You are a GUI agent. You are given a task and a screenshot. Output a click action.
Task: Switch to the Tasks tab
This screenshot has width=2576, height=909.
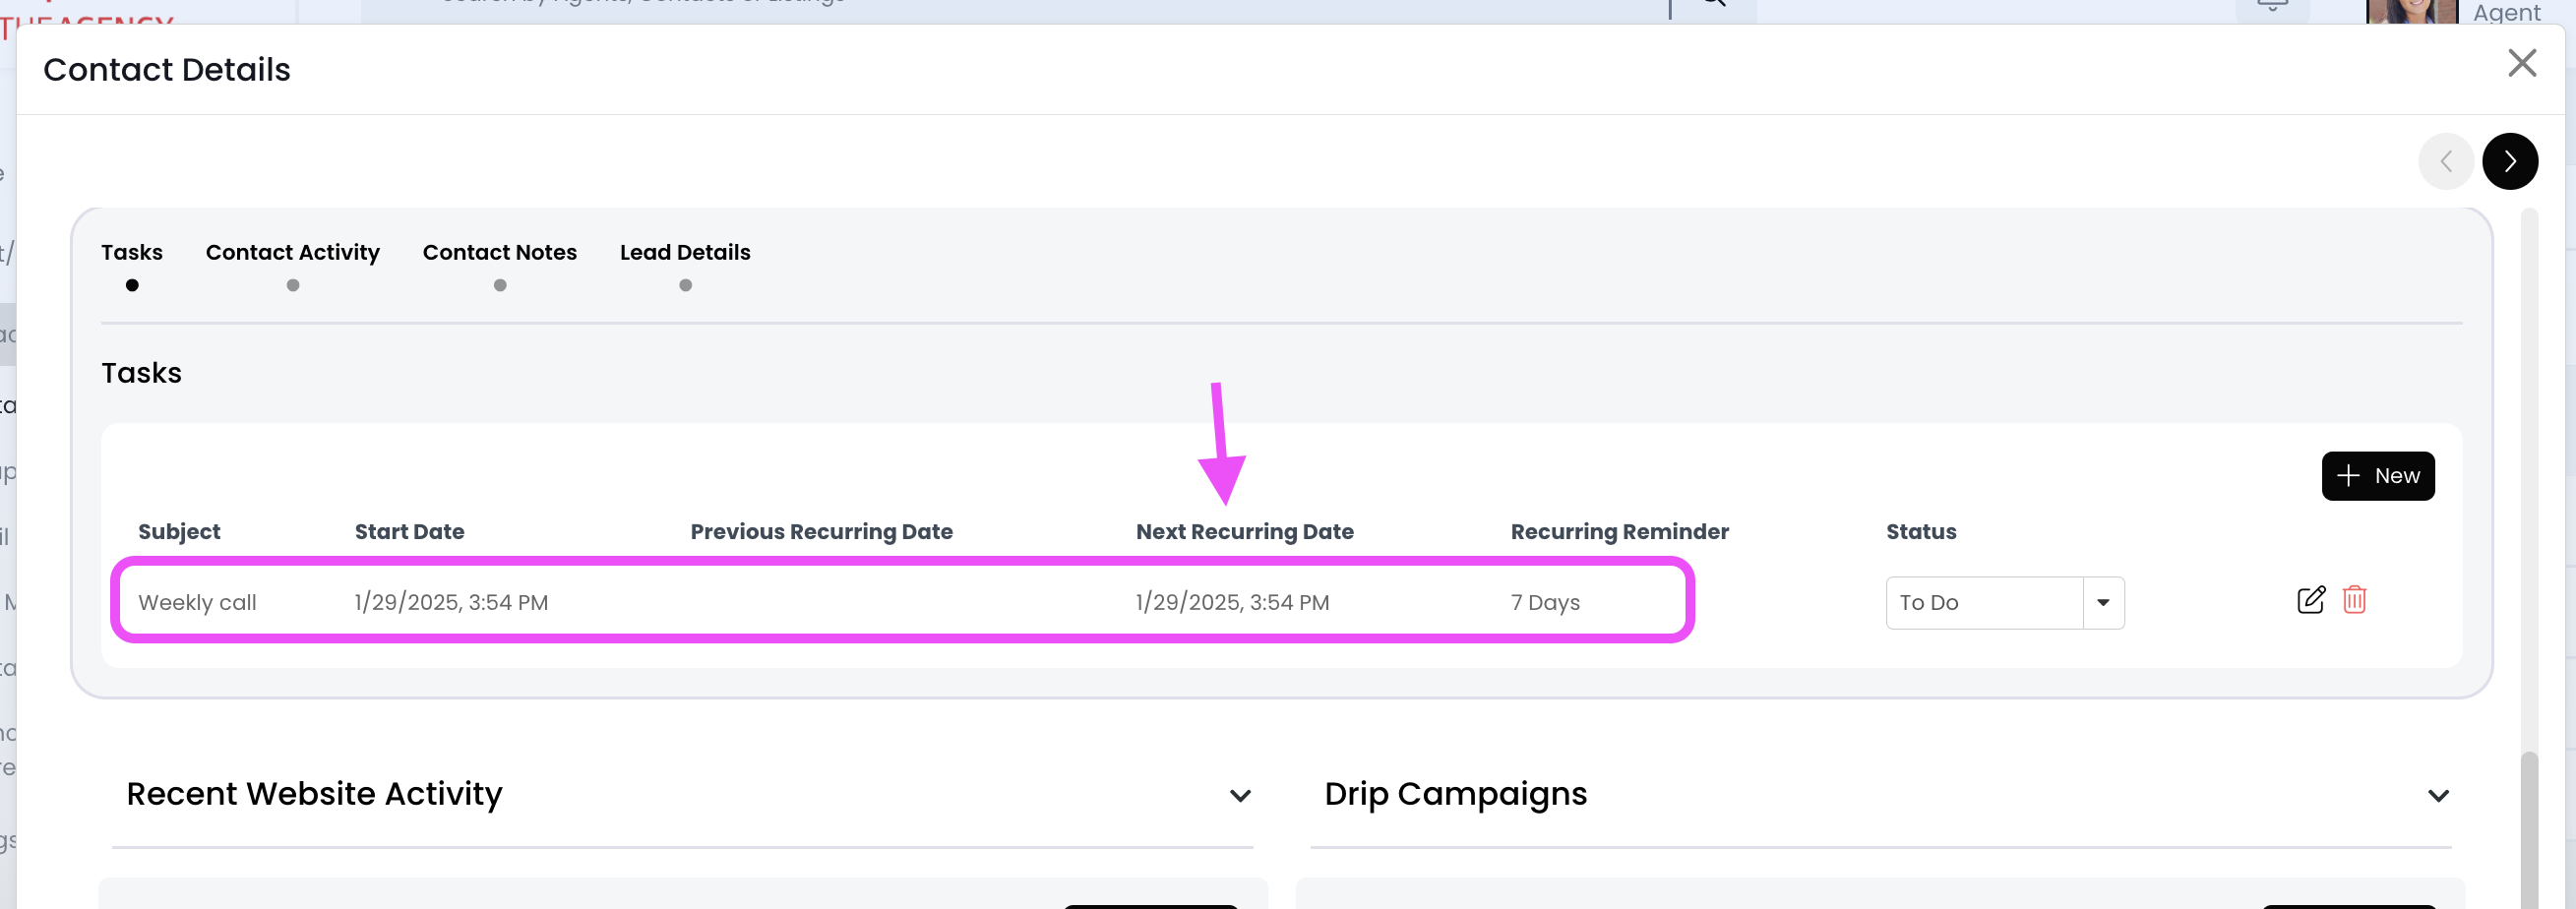pyautogui.click(x=132, y=253)
